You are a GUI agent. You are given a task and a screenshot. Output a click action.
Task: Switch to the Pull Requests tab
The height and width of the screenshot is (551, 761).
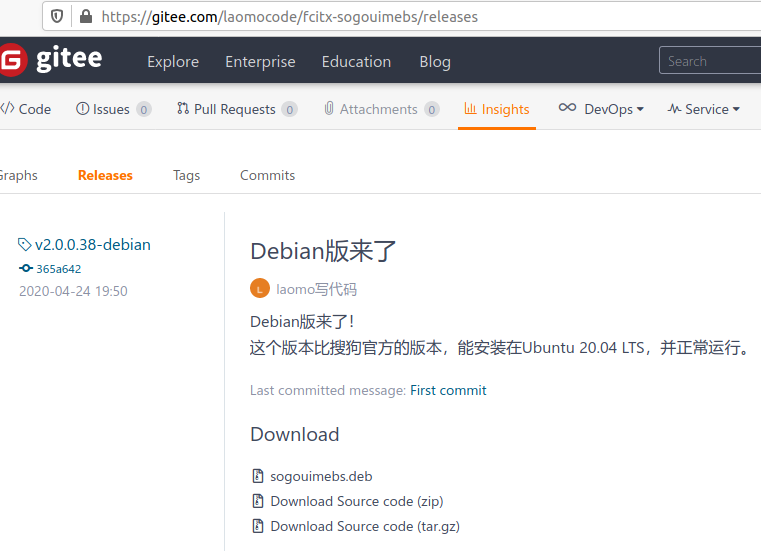(237, 109)
